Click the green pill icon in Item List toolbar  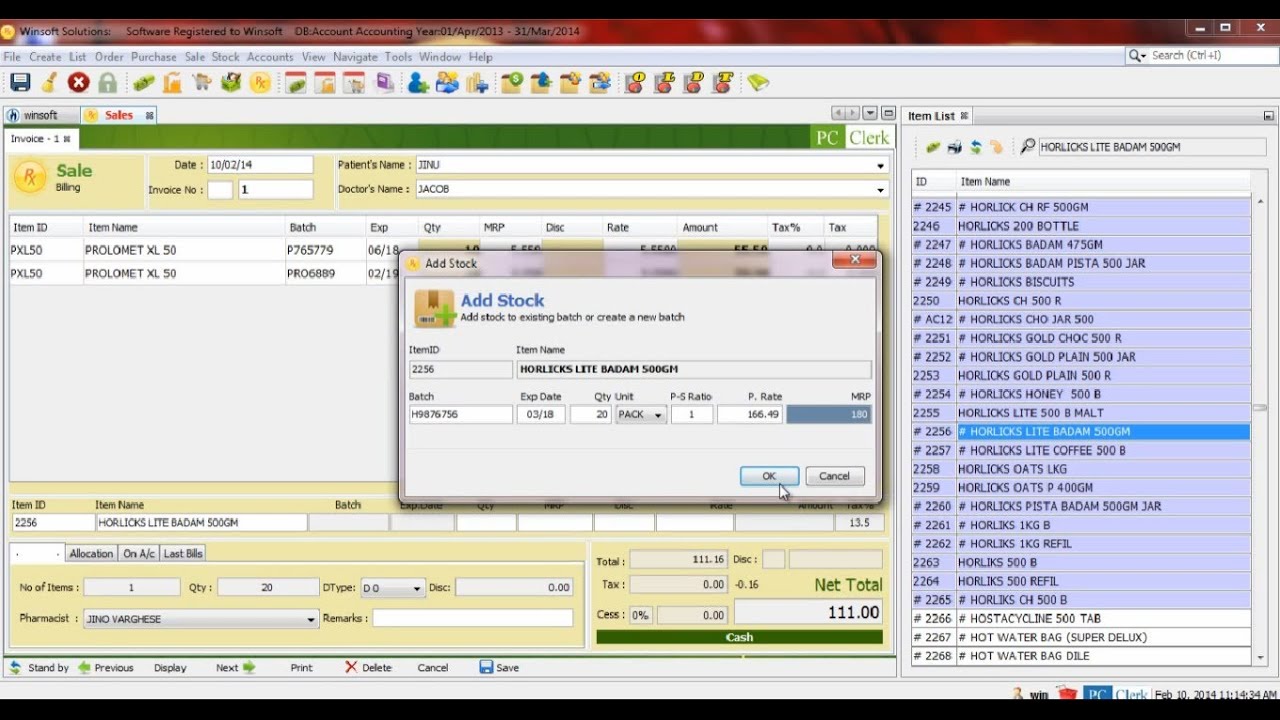933,147
